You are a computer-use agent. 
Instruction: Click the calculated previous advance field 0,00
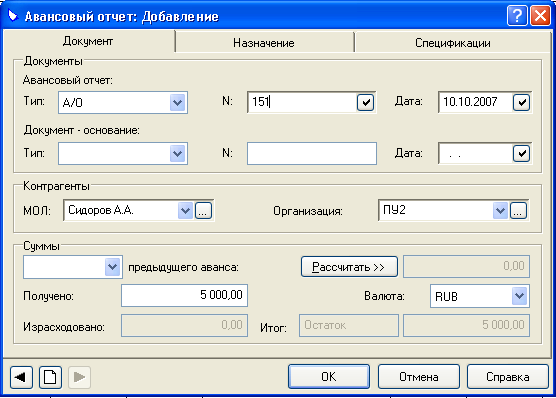(467, 266)
